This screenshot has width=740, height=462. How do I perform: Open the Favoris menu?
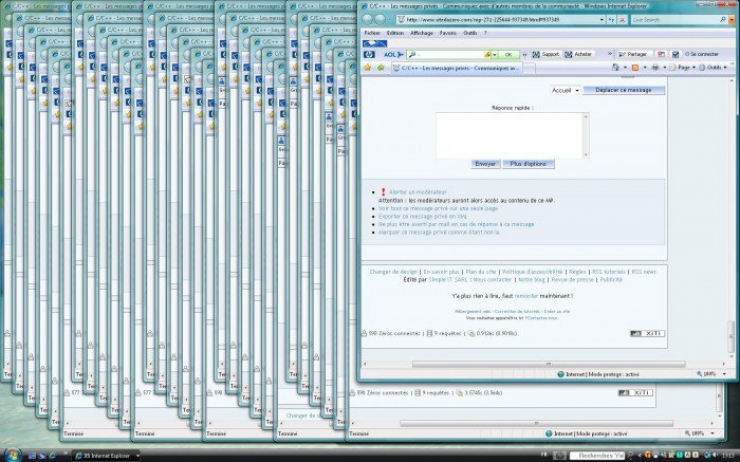coord(447,33)
